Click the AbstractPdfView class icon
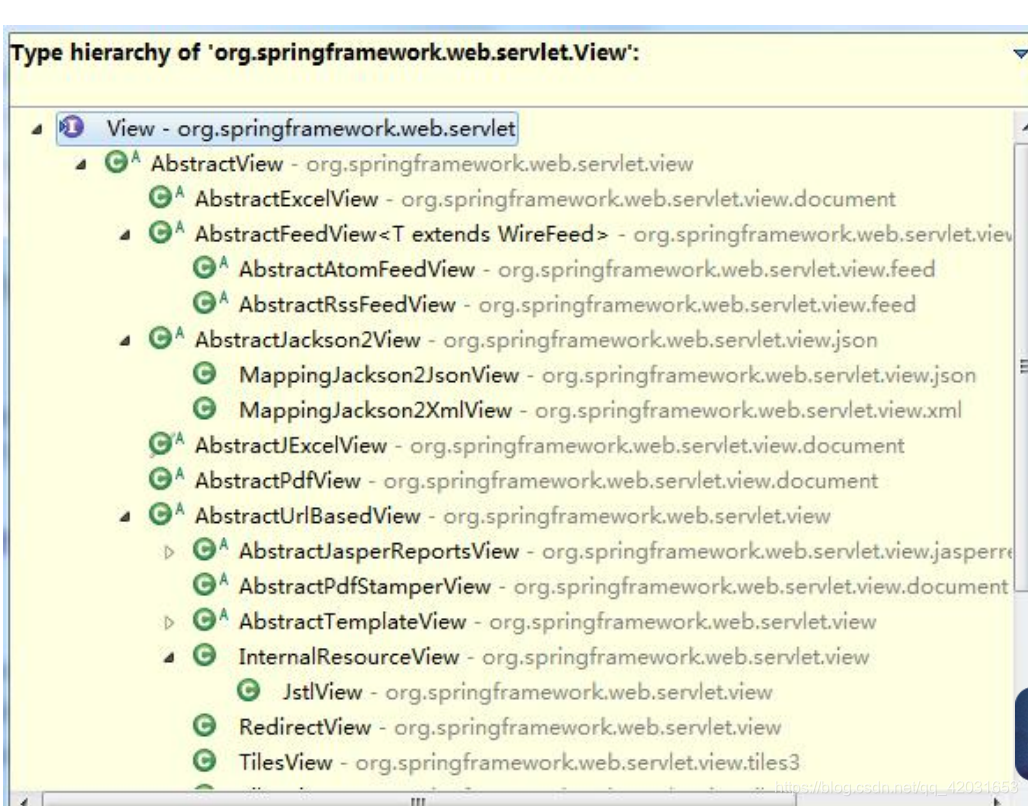Screen dimensions: 1028x806 click(x=160, y=479)
